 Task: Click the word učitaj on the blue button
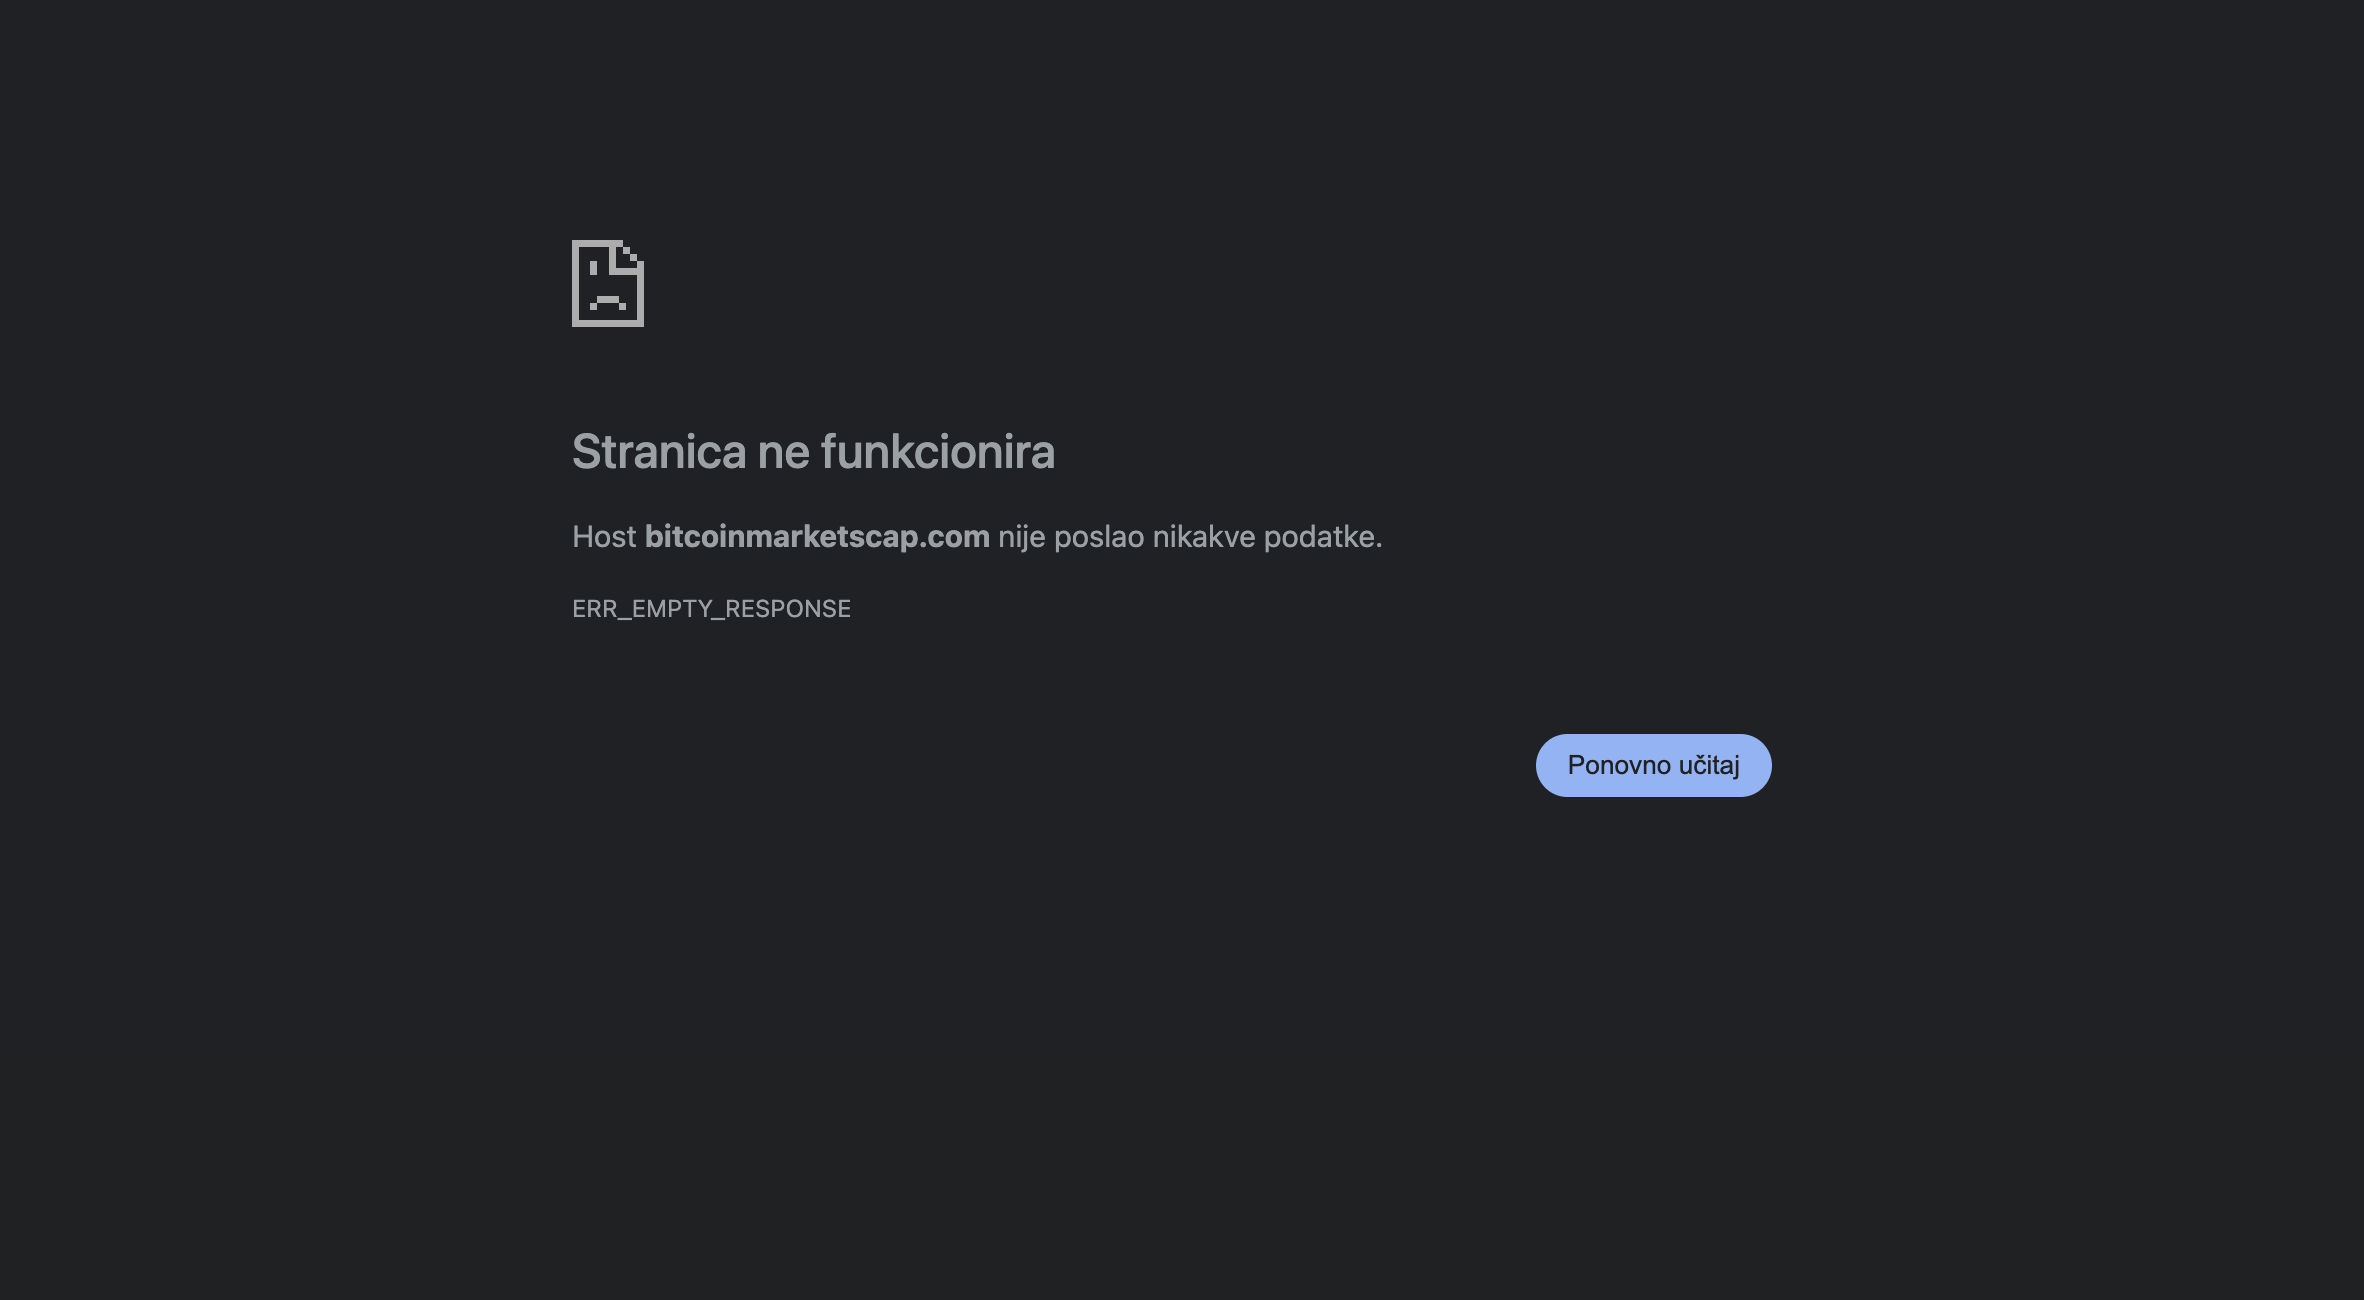pyautogui.click(x=1709, y=765)
